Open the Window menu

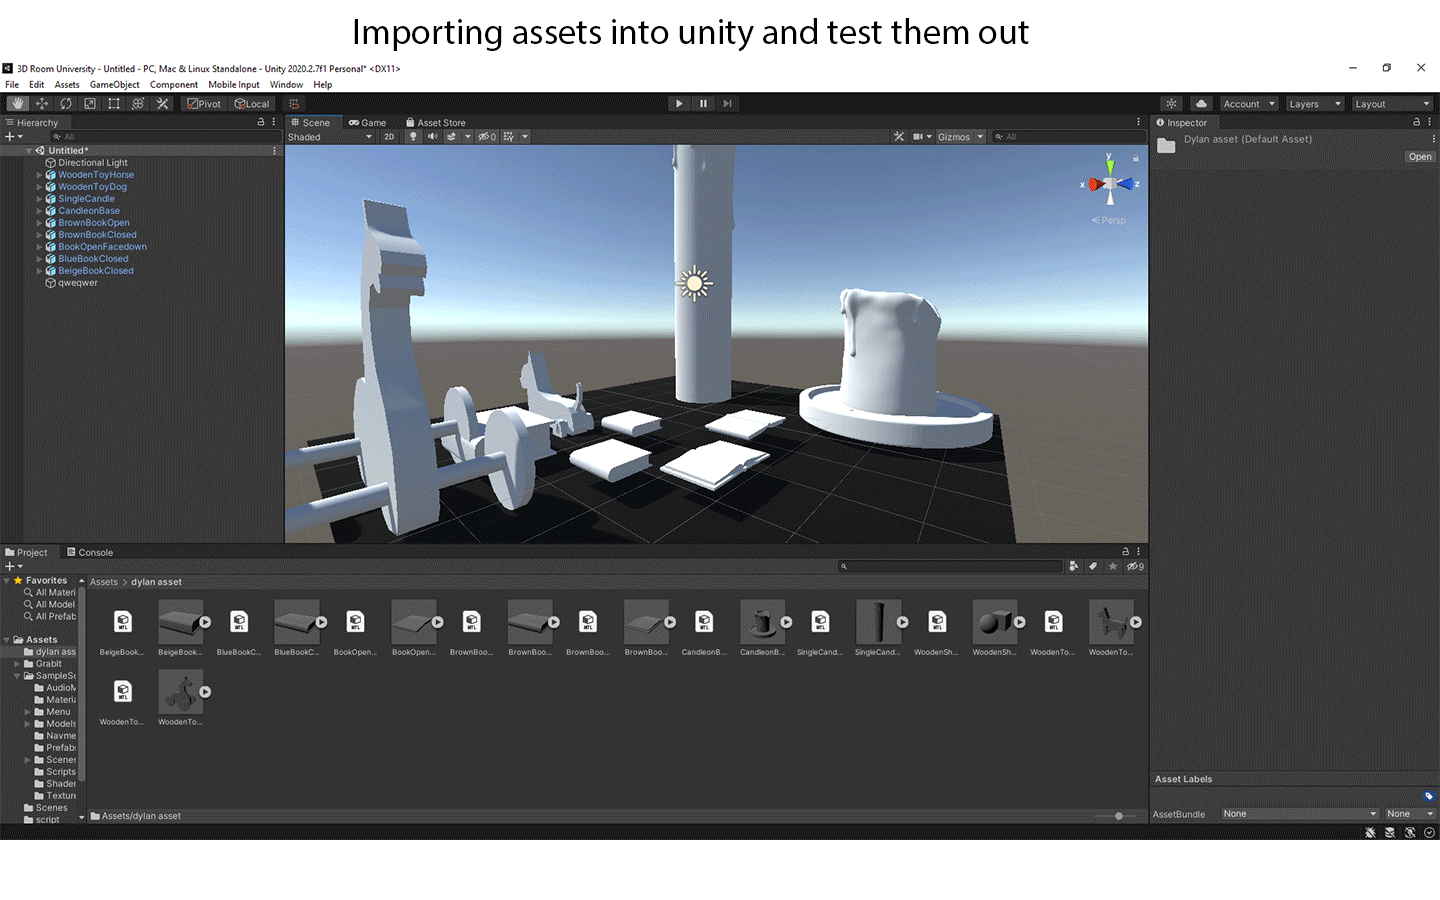pos(286,85)
